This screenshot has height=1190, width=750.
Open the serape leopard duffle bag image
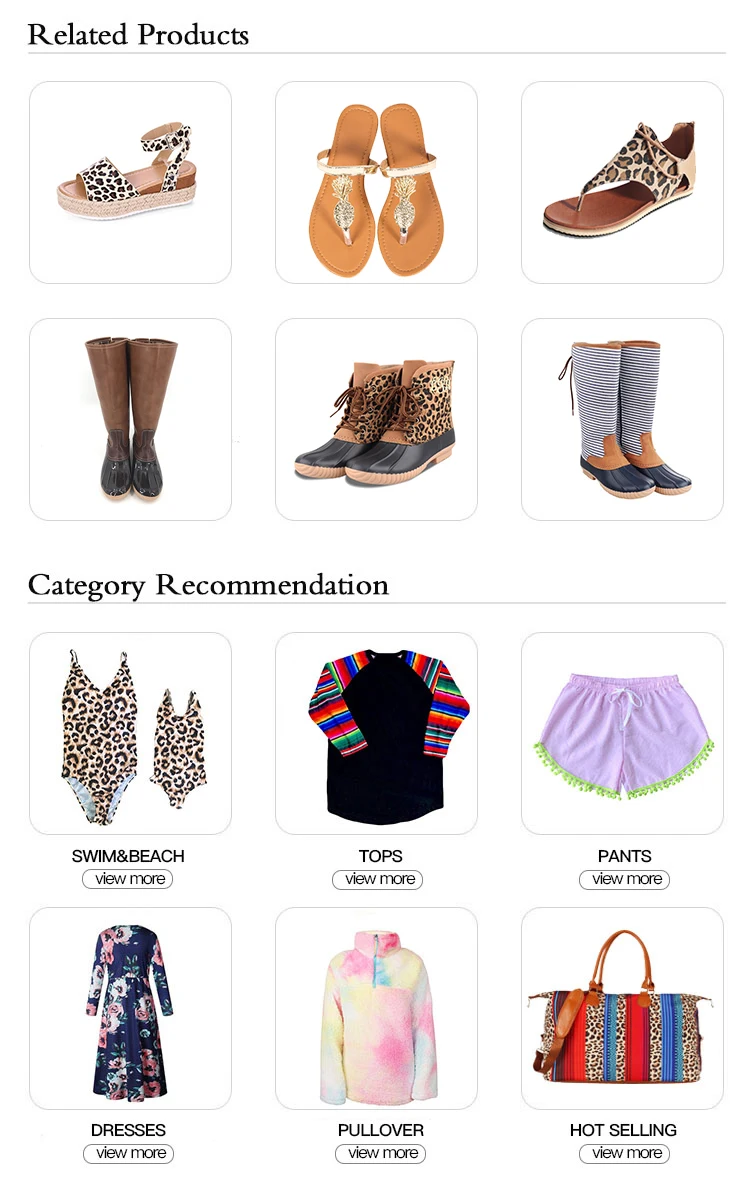tap(622, 1008)
